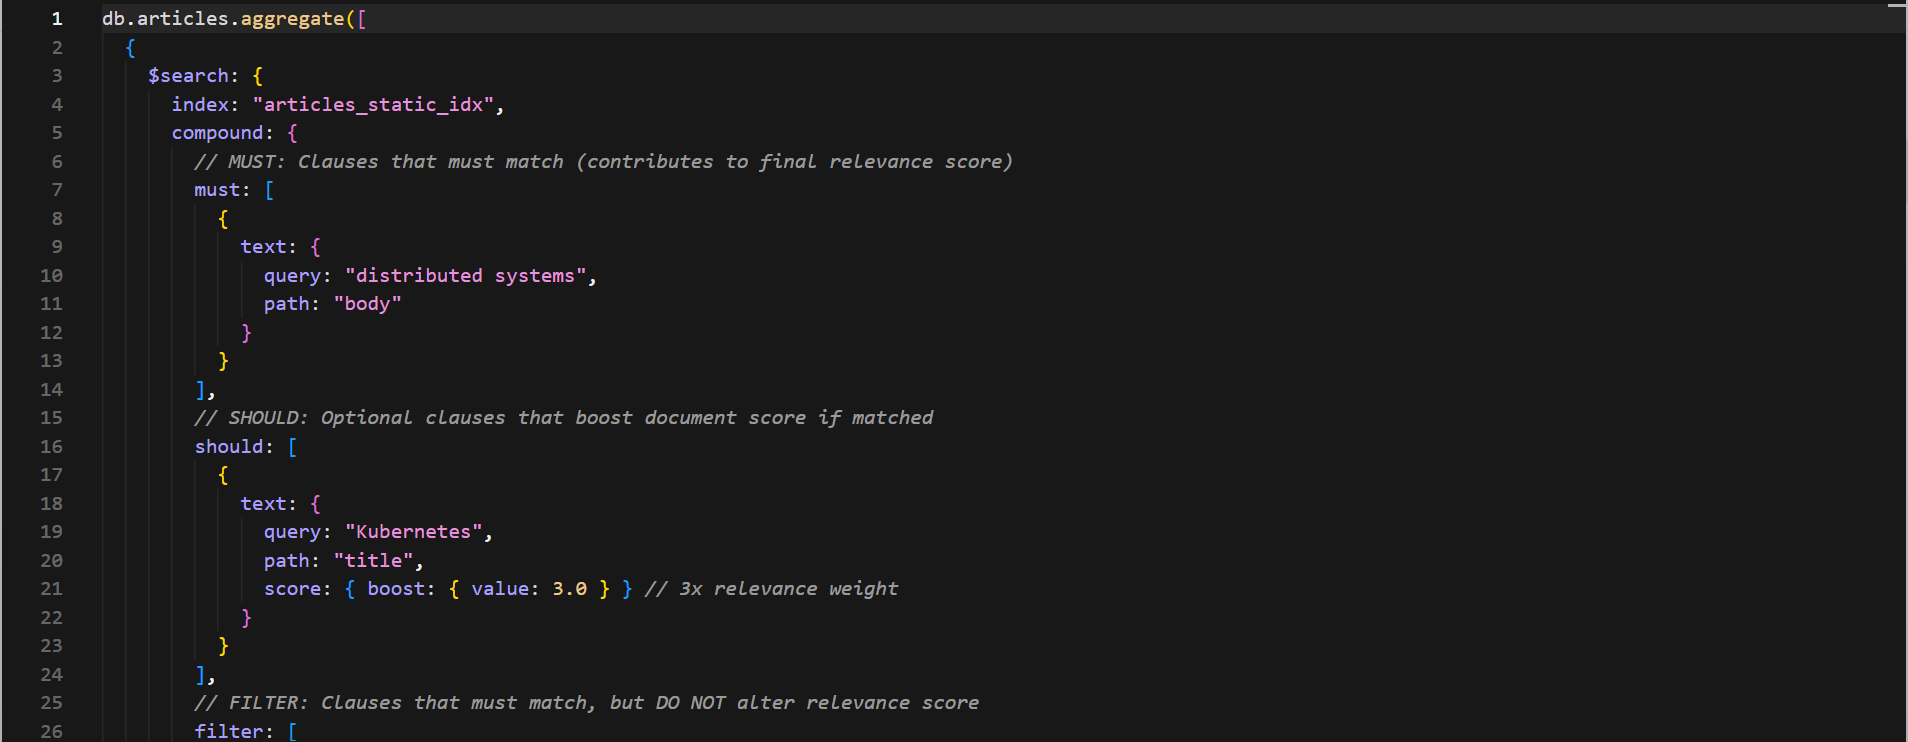Click the aggregate method name on line 1
1908x742 pixels.
coord(292,19)
